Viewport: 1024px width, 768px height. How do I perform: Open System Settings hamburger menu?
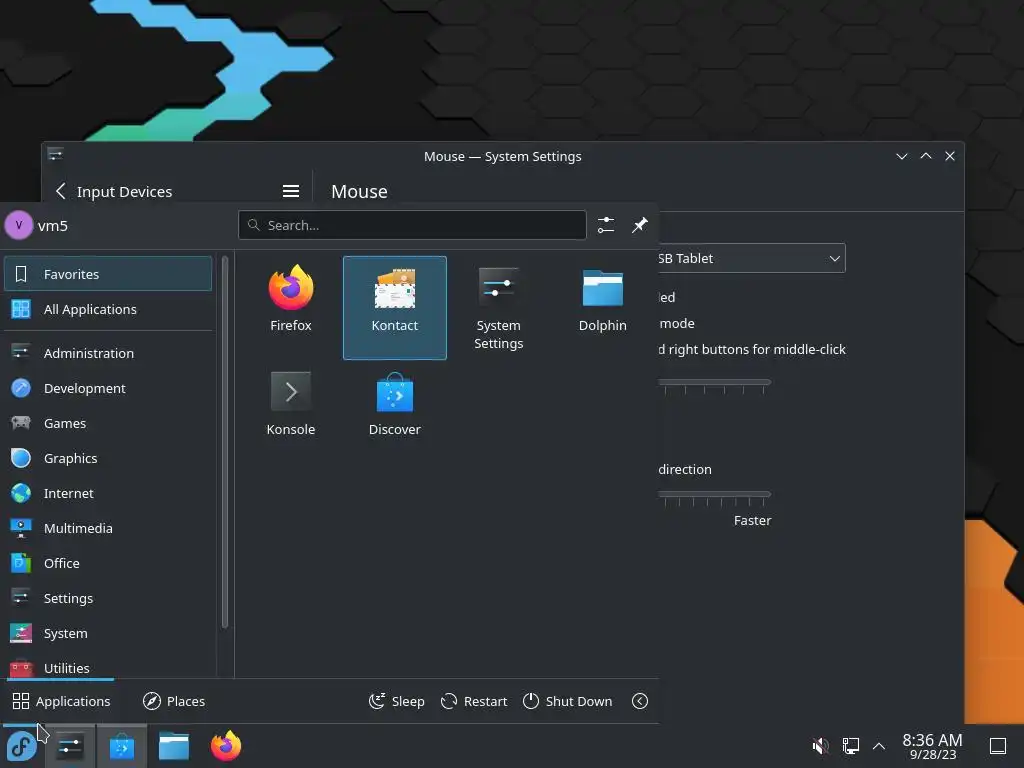291,191
